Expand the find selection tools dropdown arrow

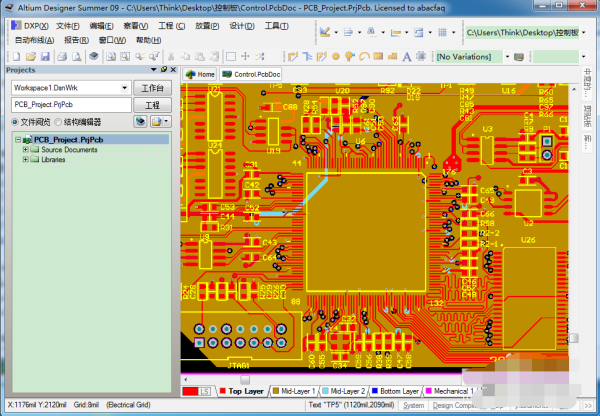383,33
